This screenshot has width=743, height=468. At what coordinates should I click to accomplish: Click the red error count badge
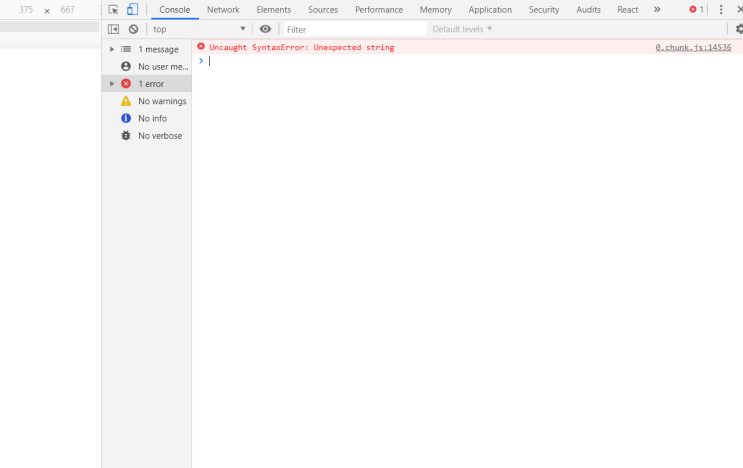696,9
